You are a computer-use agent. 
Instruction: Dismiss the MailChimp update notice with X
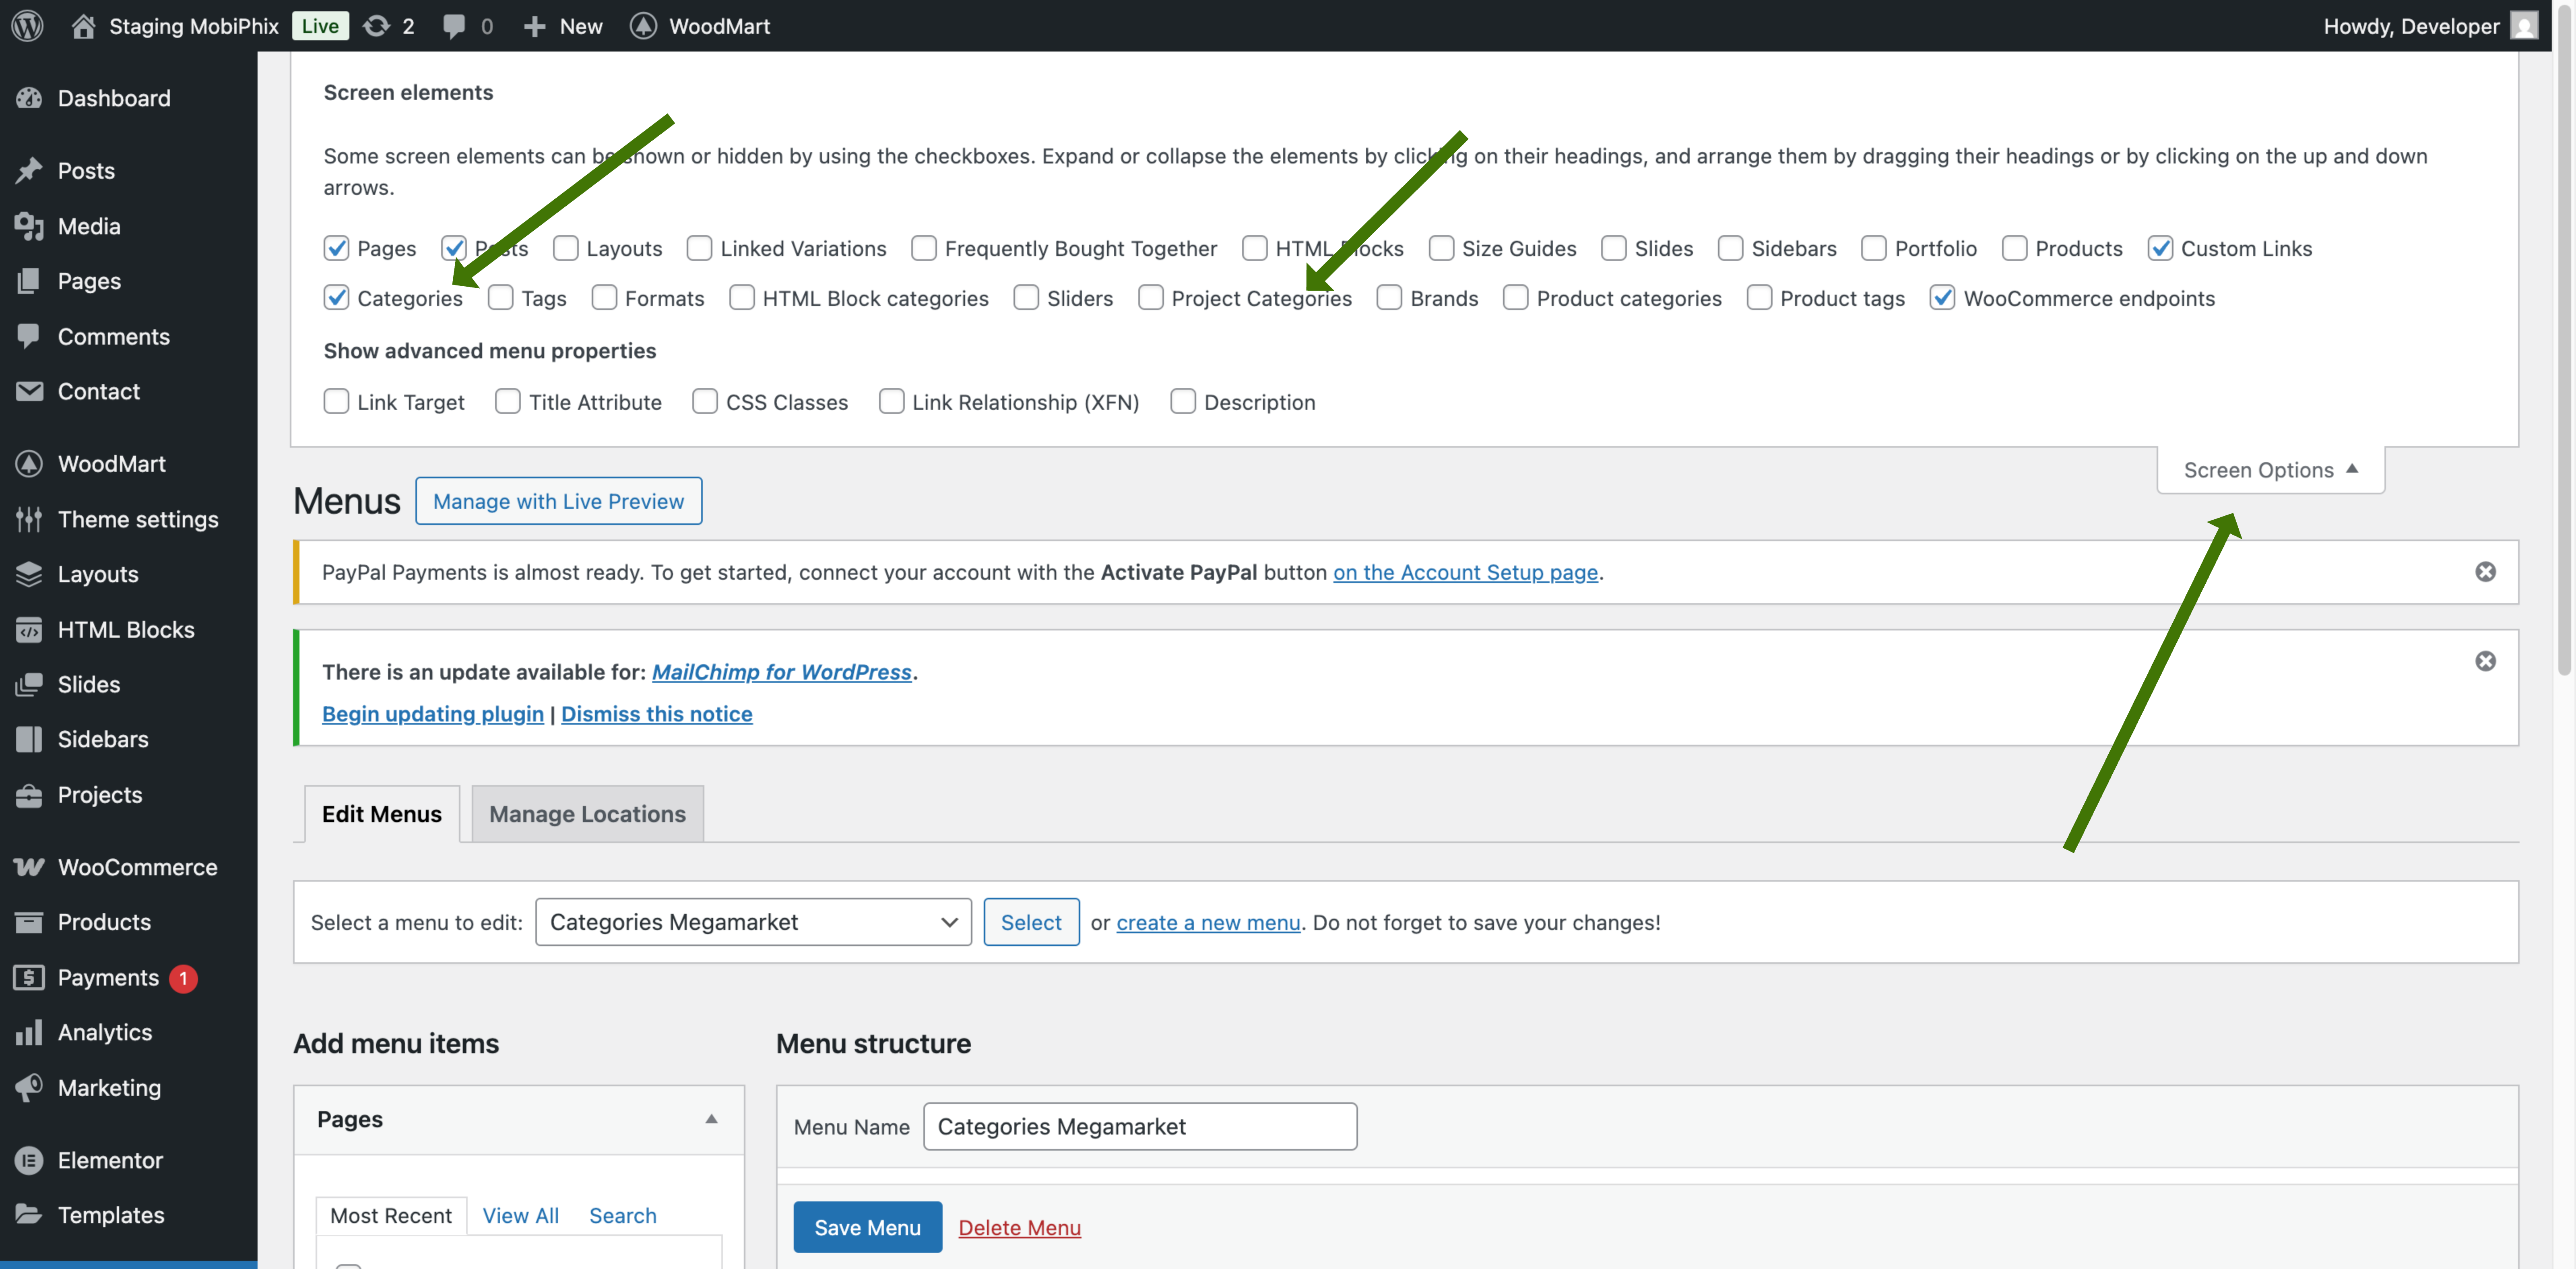coord(2485,661)
